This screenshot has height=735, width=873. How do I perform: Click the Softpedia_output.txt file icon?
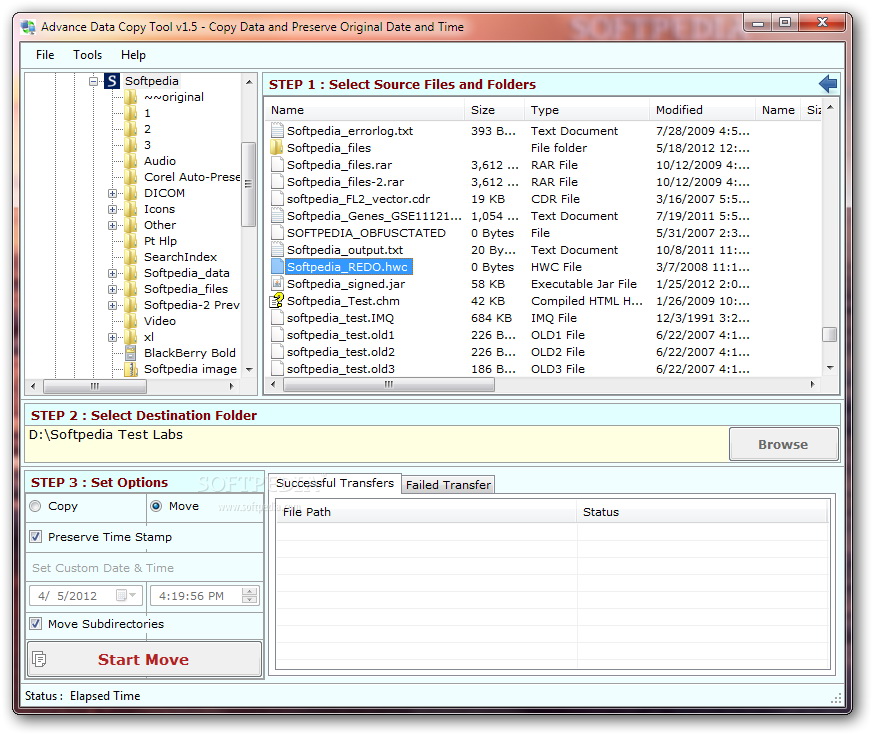tap(277, 250)
